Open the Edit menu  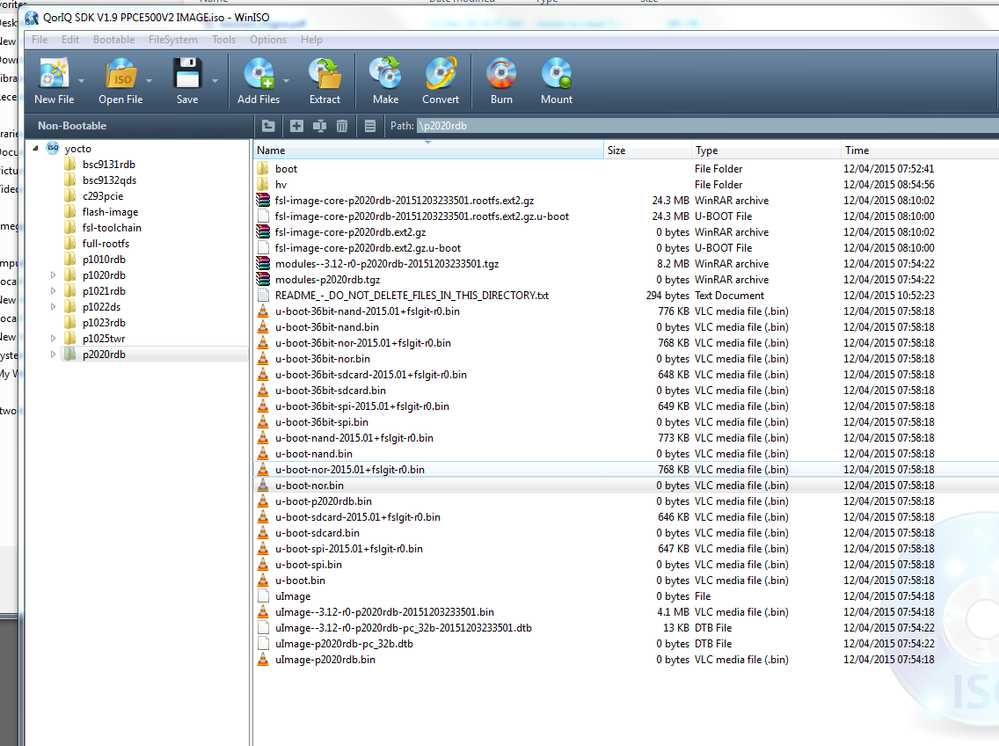pyautogui.click(x=70, y=39)
